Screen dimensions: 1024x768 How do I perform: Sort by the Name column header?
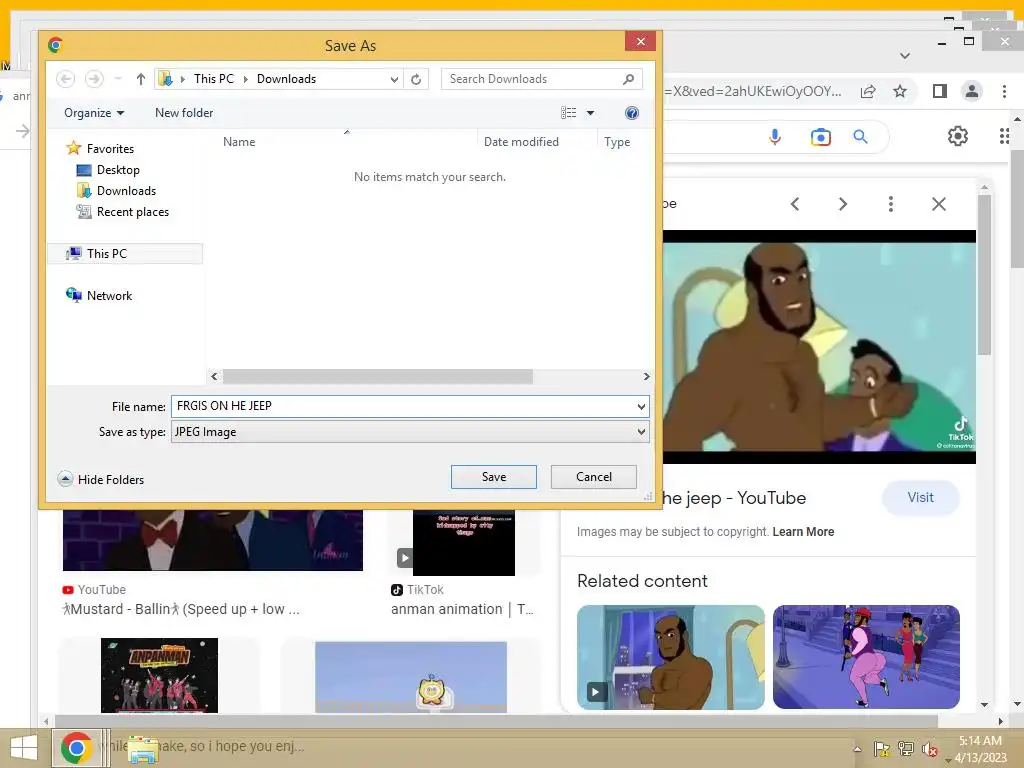point(239,142)
